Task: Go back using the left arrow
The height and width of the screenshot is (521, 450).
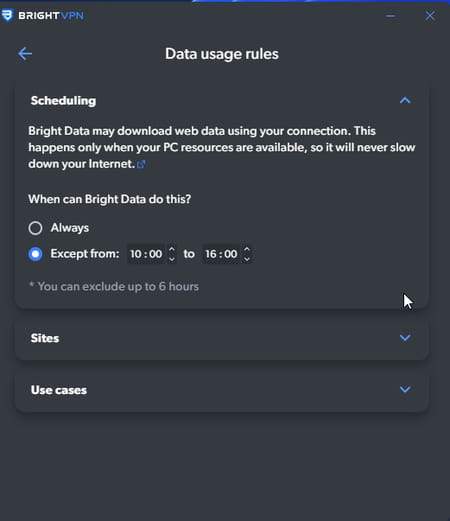Action: [25, 54]
